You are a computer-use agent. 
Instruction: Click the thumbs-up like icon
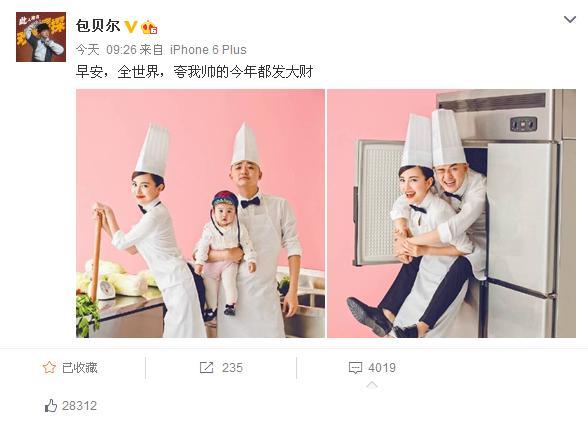[x=51, y=406]
